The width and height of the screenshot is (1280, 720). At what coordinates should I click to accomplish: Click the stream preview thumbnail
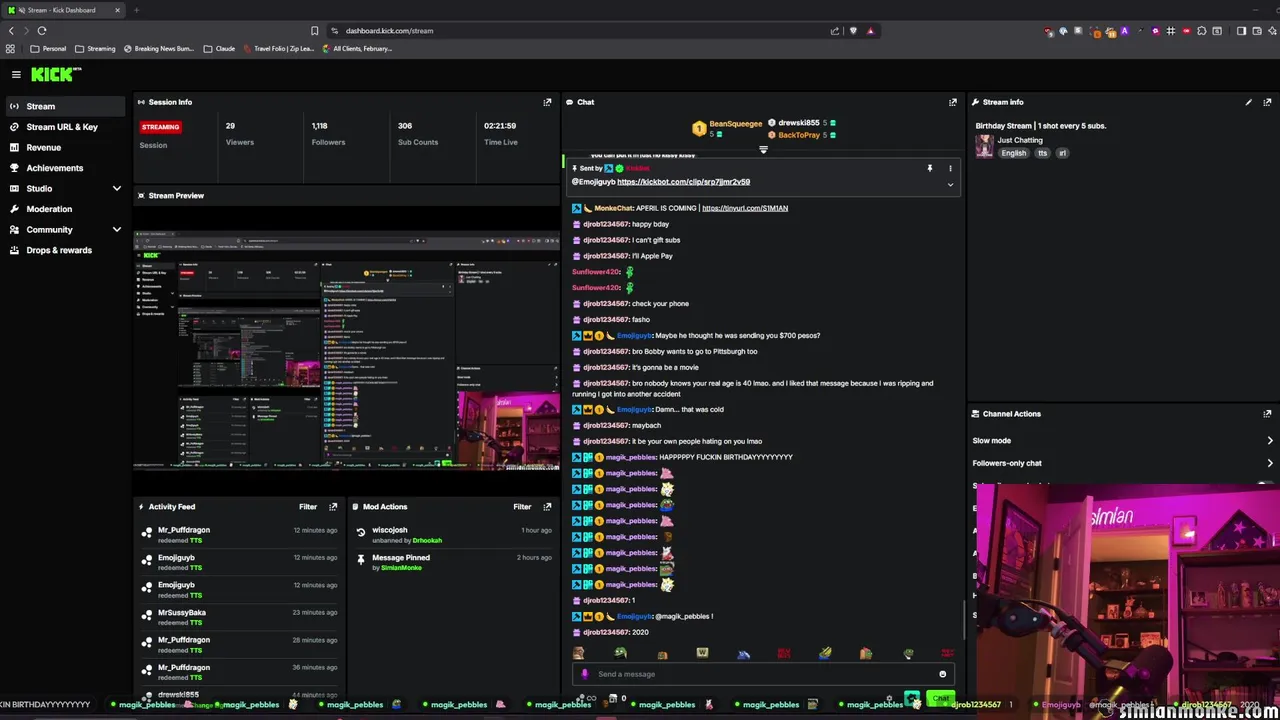point(346,350)
